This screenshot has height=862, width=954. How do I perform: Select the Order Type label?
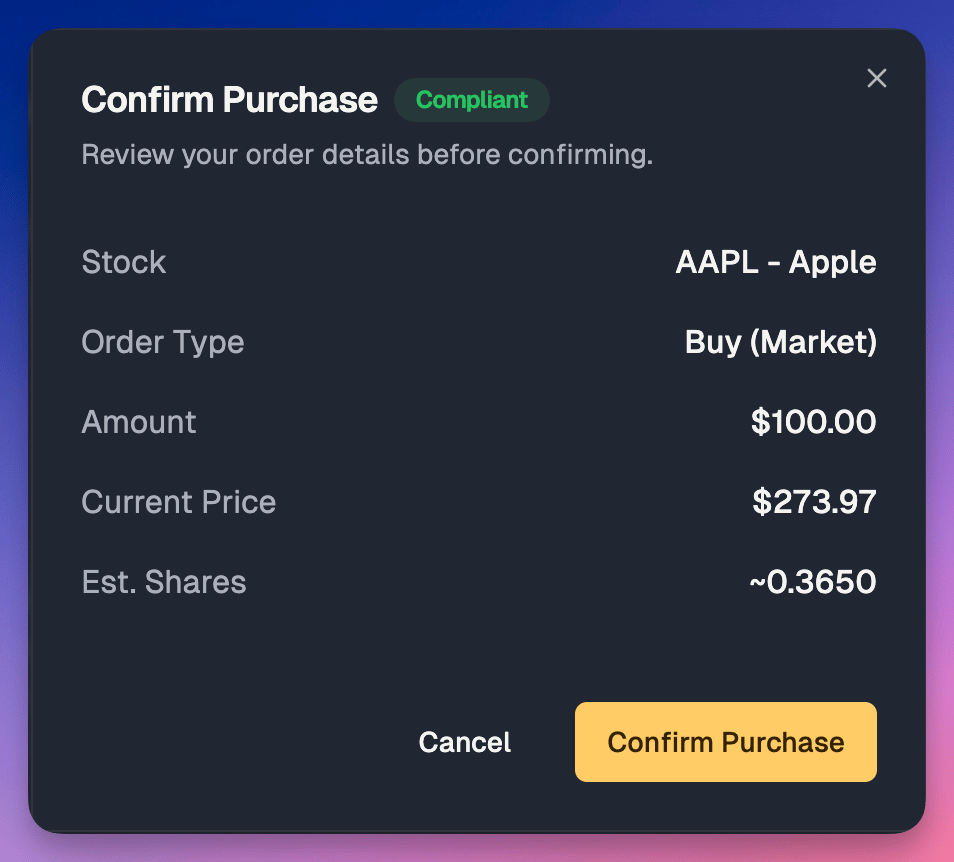tap(162, 342)
